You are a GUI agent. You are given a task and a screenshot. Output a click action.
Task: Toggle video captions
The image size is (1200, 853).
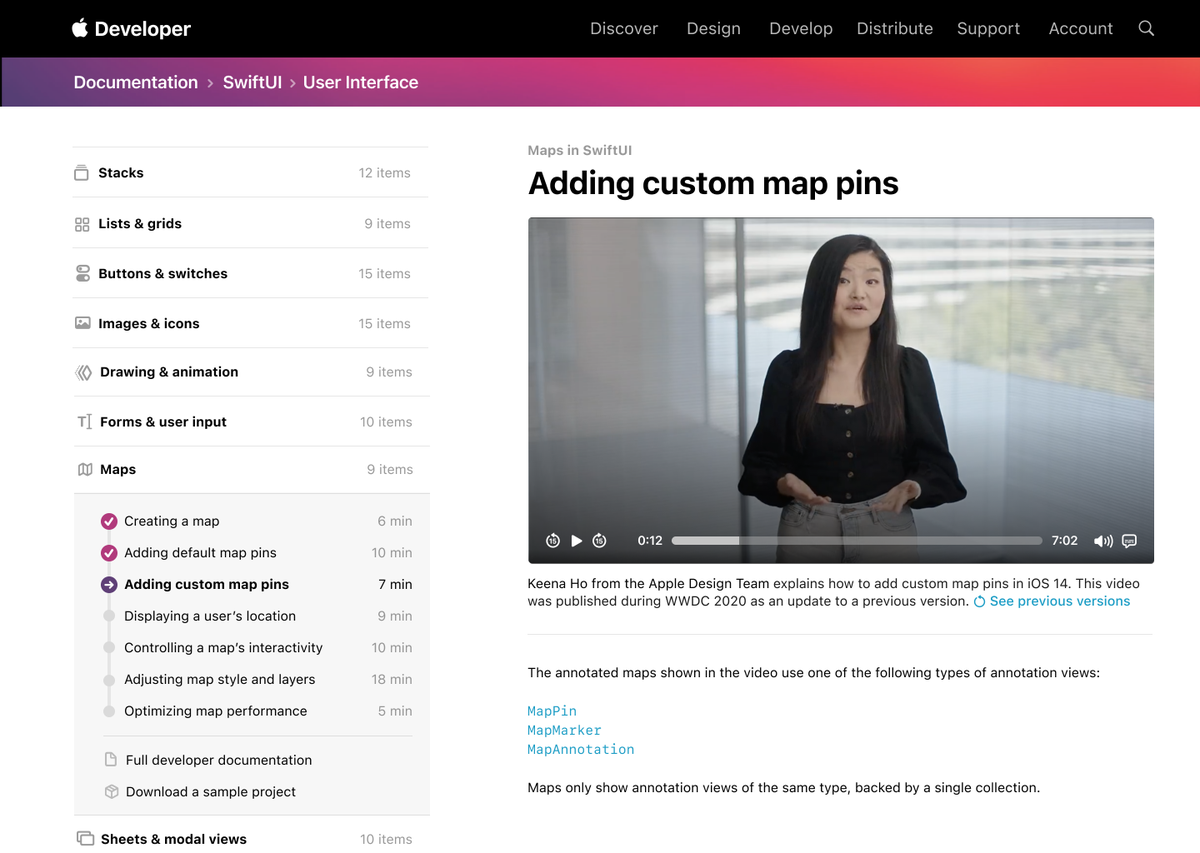click(1129, 540)
